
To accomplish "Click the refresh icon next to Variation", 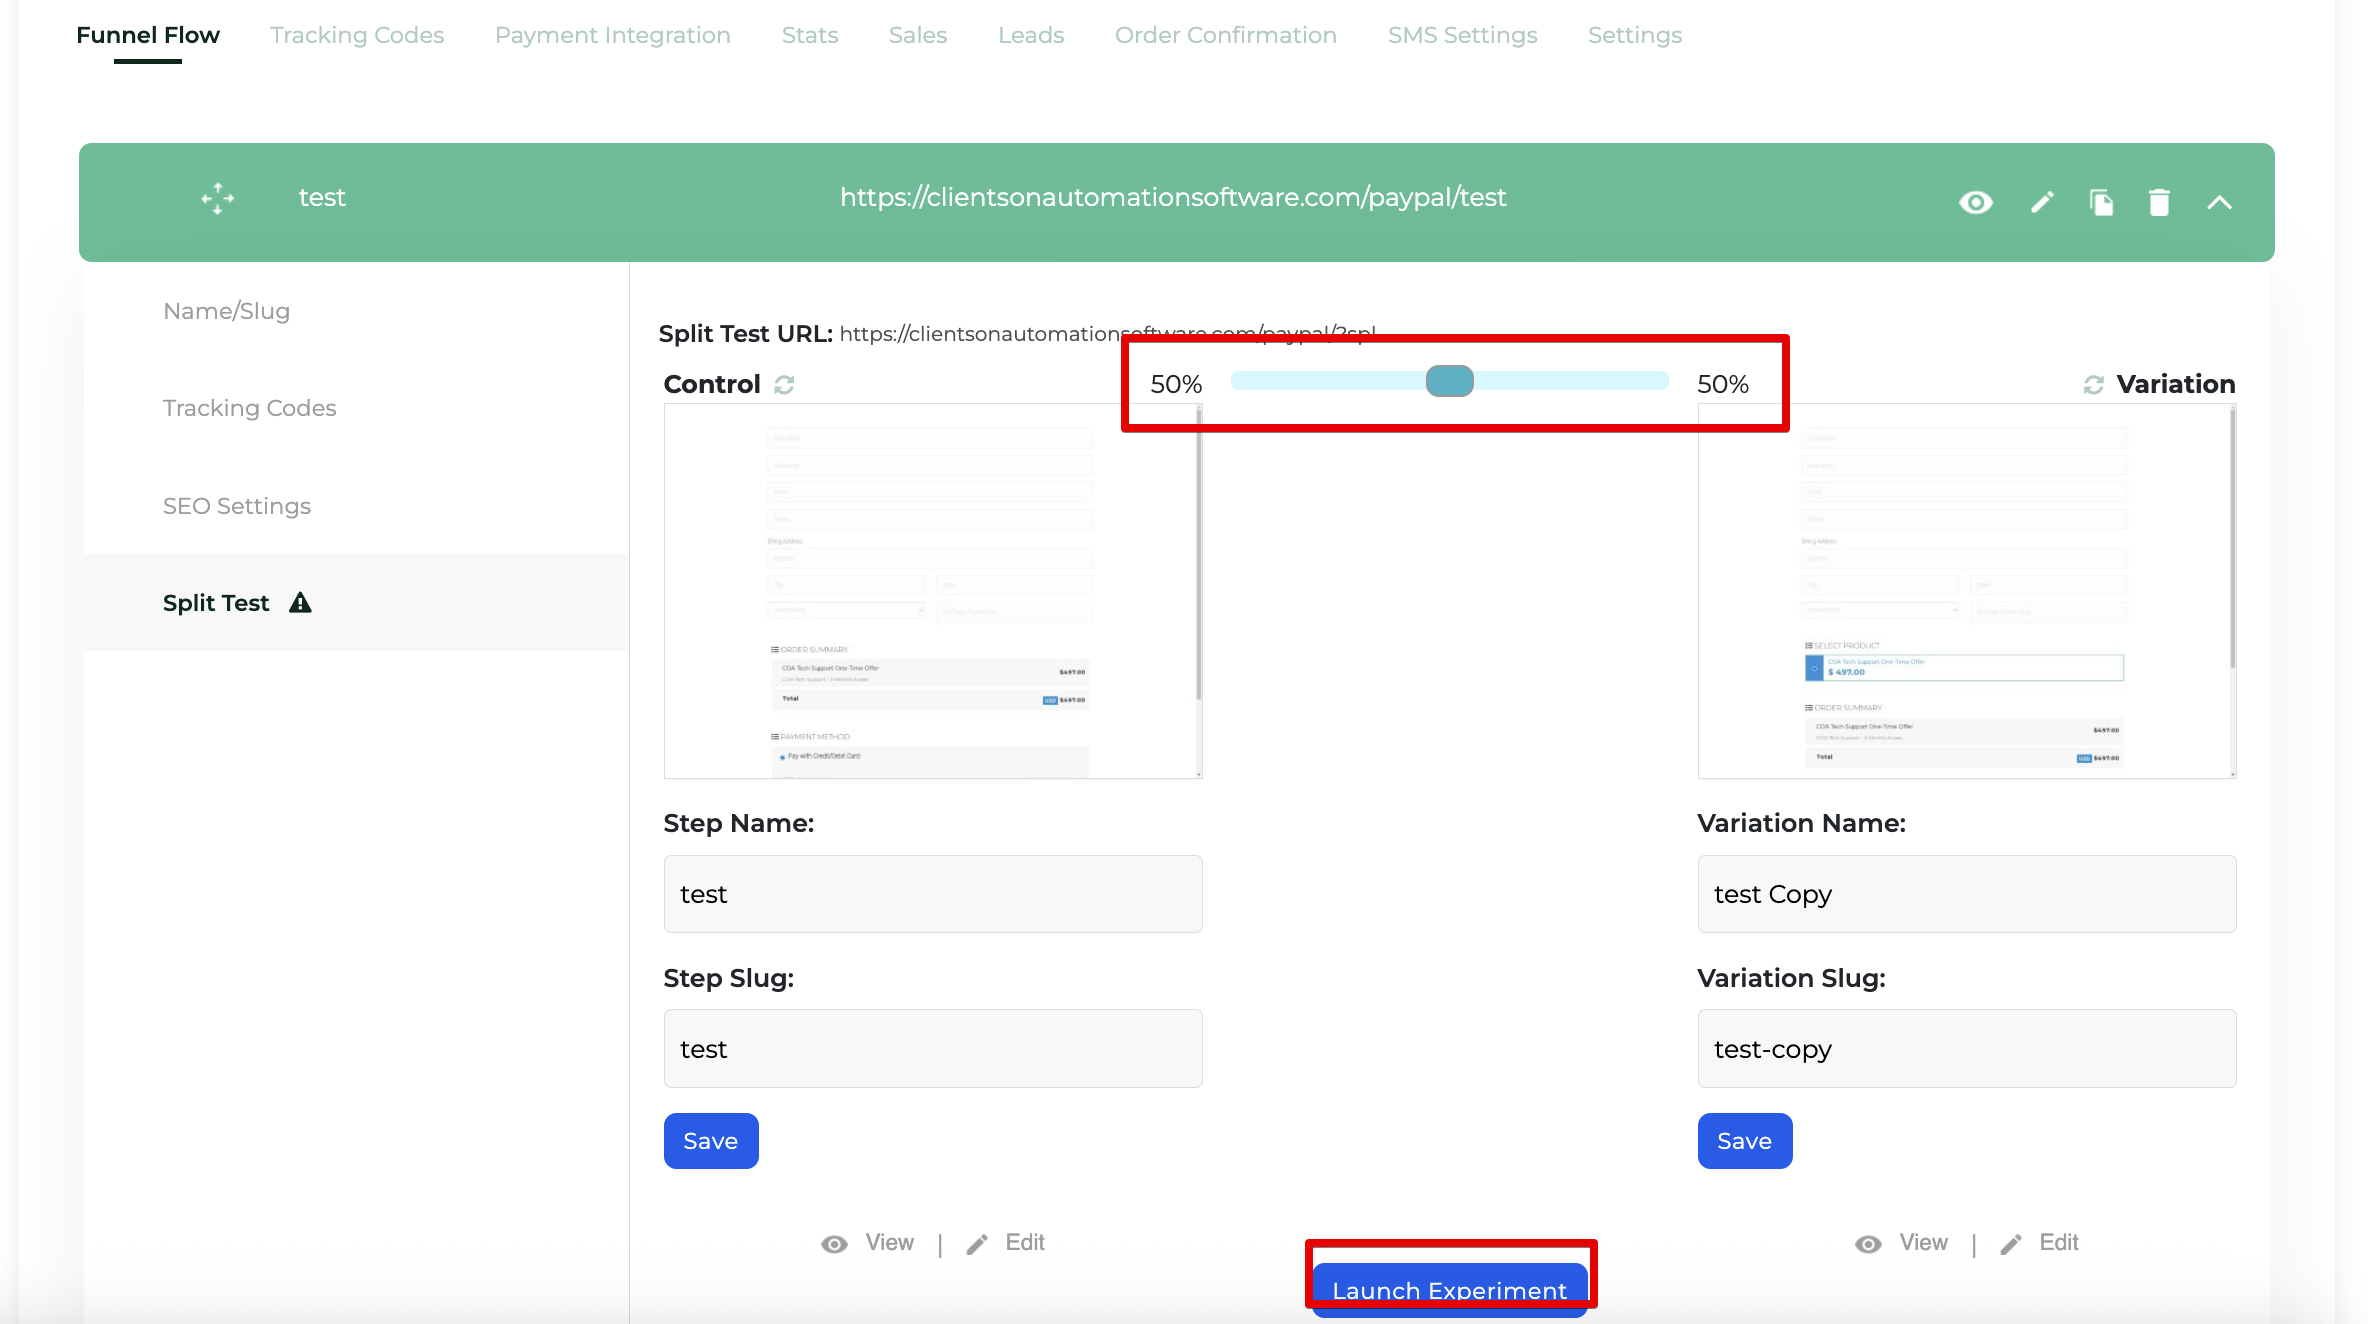I will pyautogui.click(x=2094, y=384).
